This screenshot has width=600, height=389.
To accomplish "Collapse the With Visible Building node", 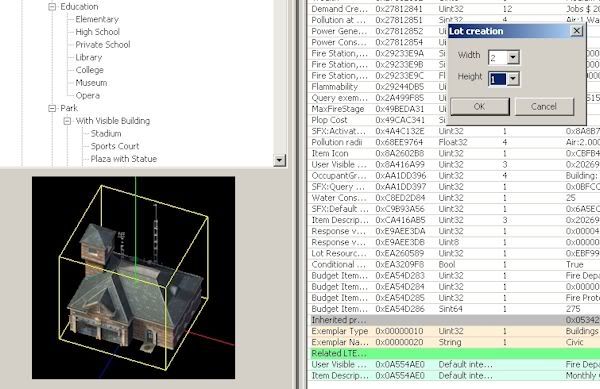I will tap(67, 121).
